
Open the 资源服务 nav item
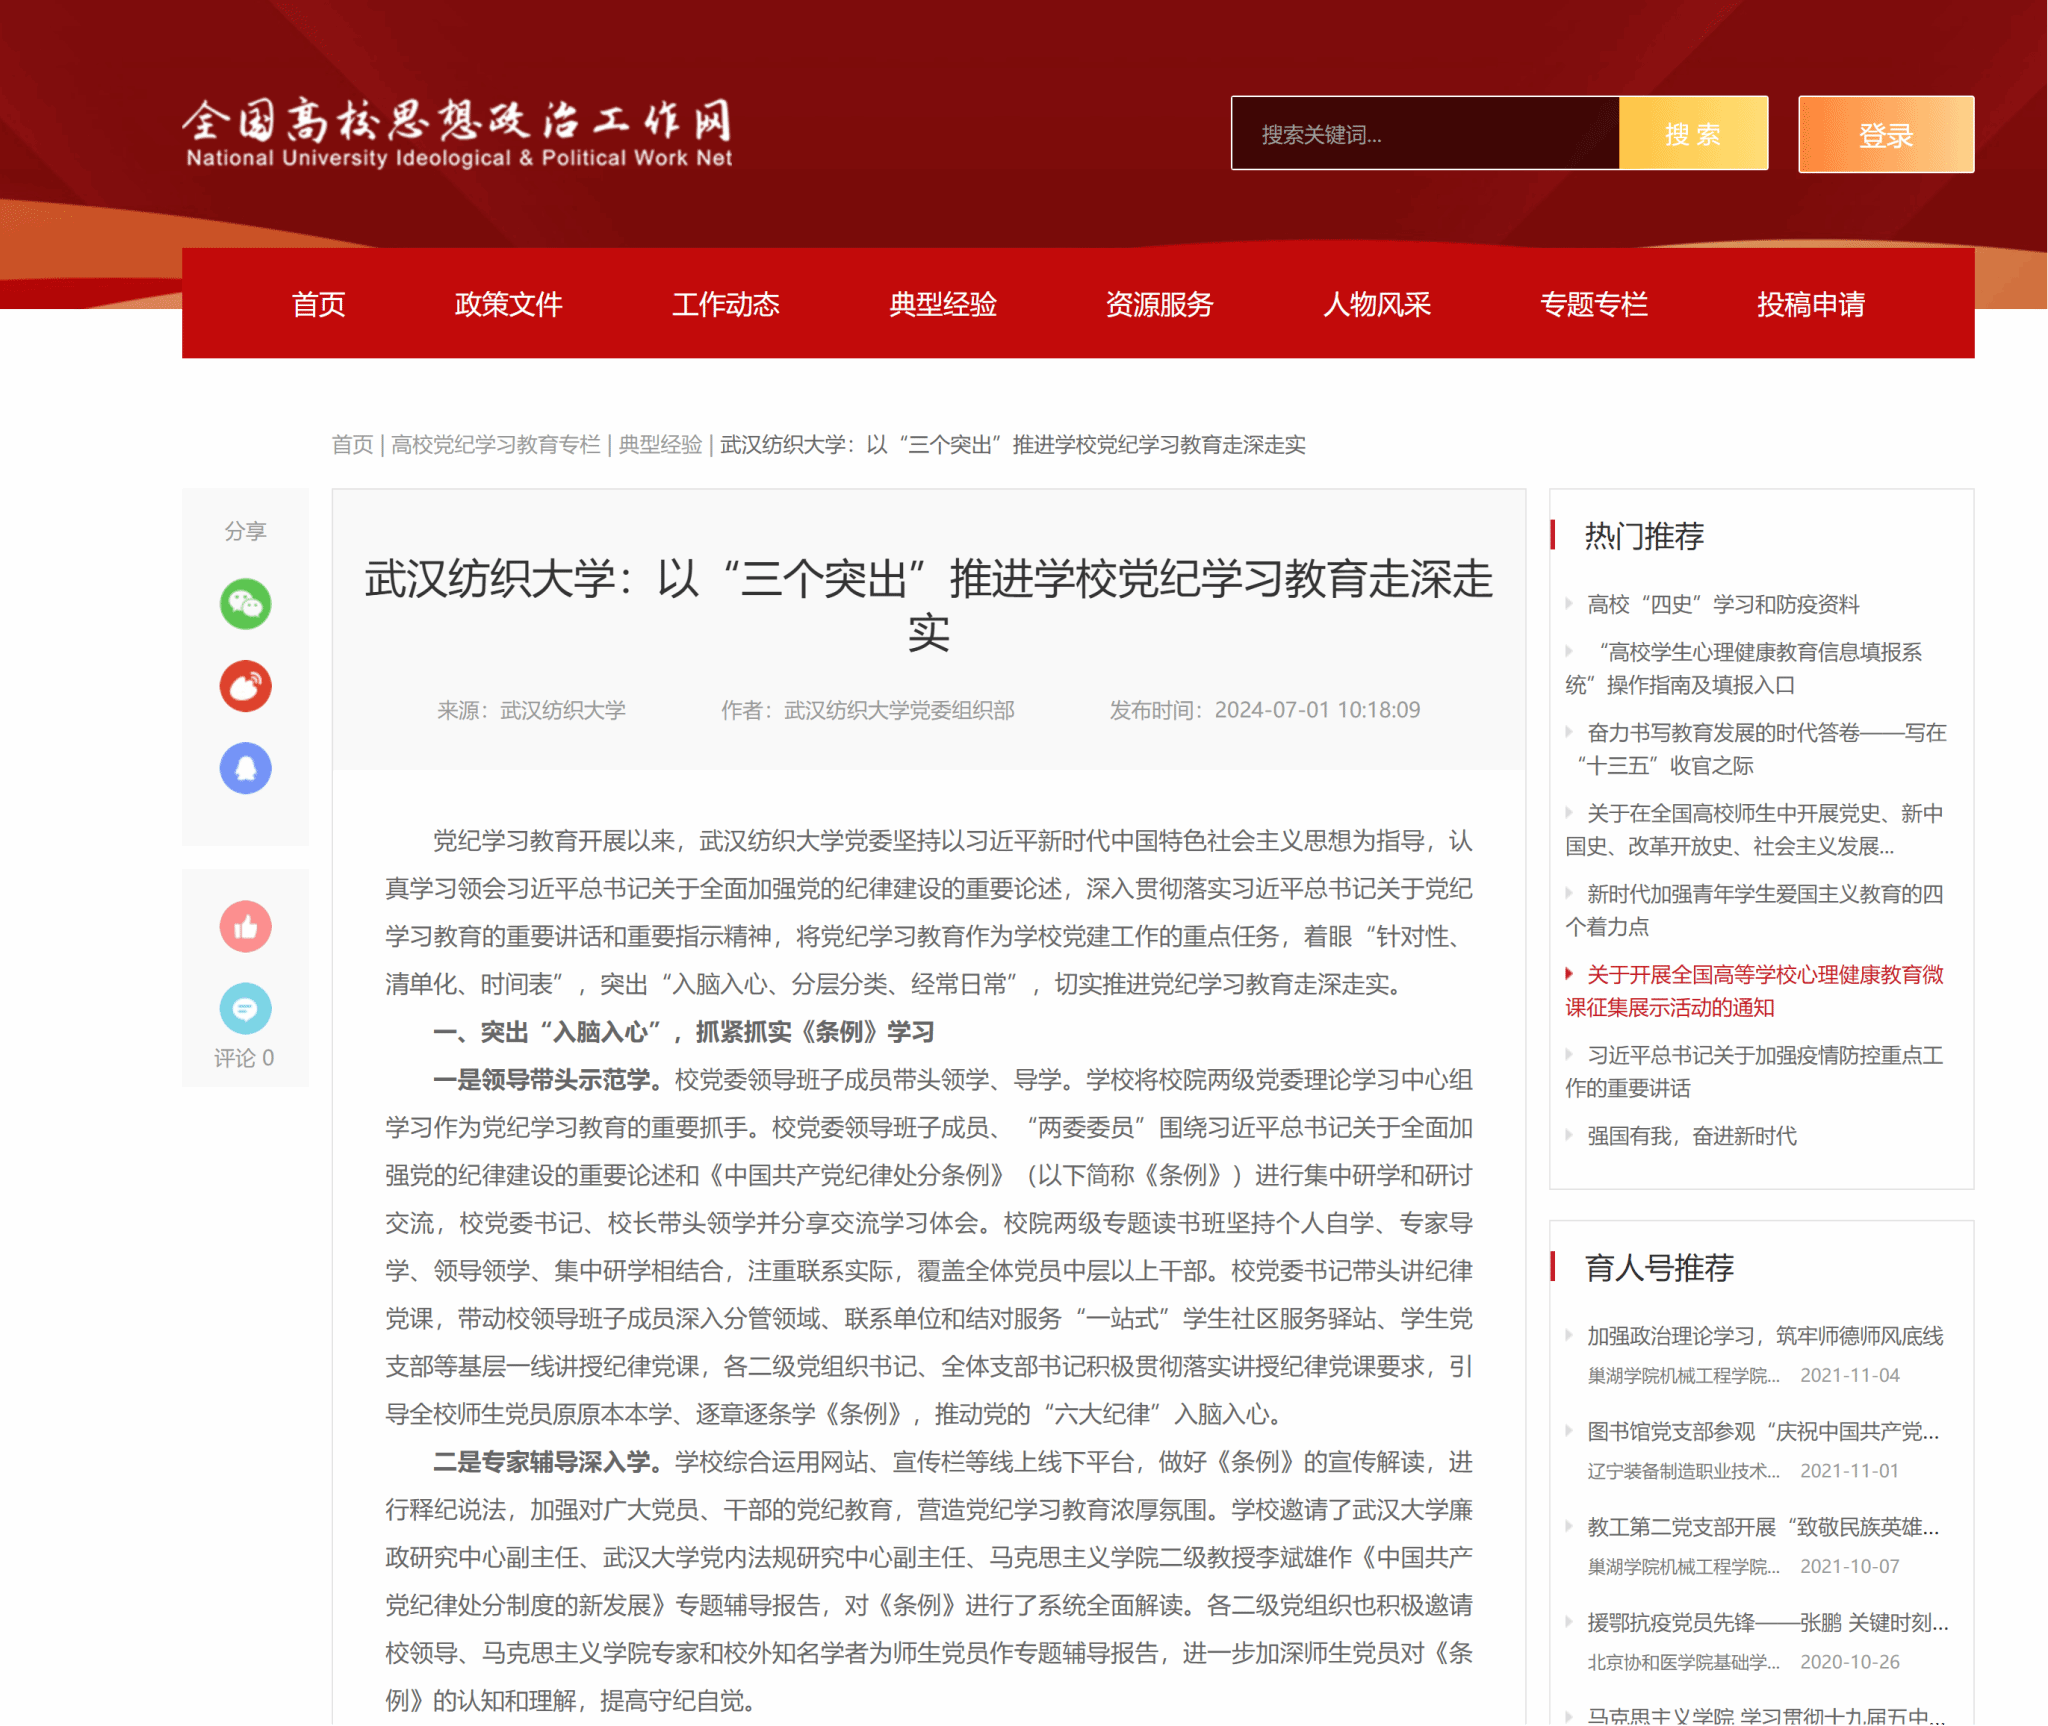point(1159,304)
